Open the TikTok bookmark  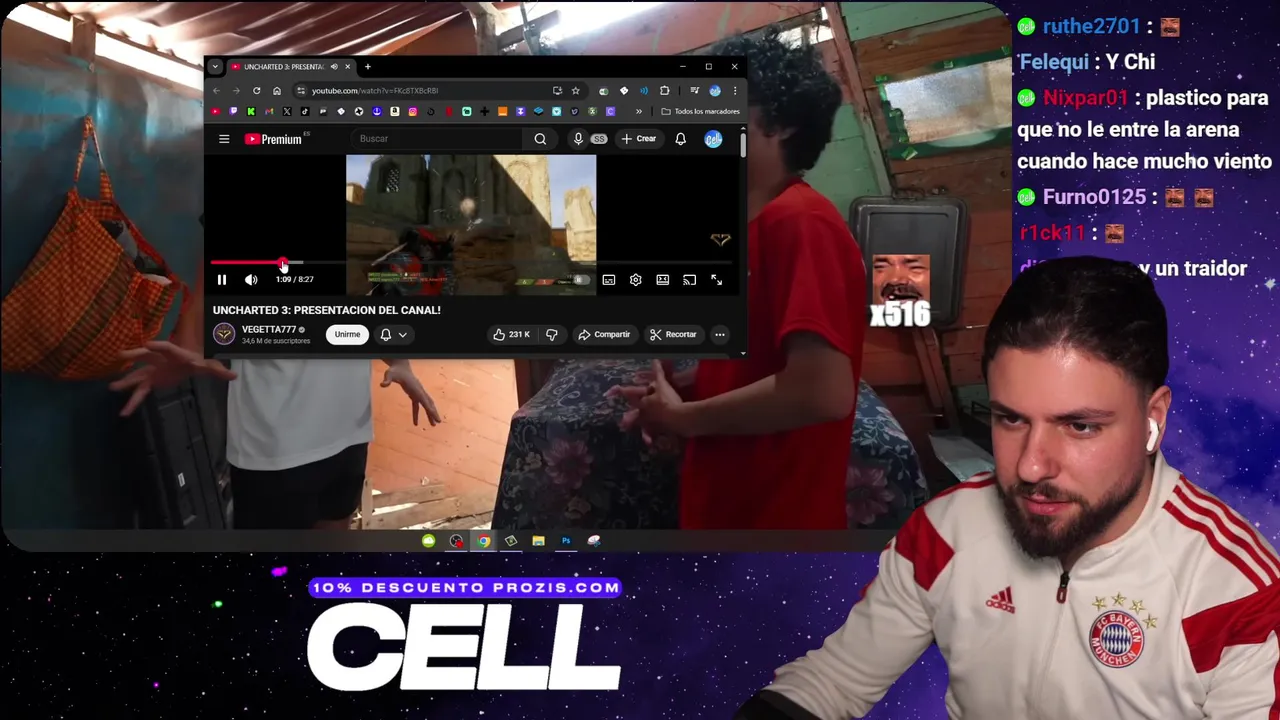(305, 111)
